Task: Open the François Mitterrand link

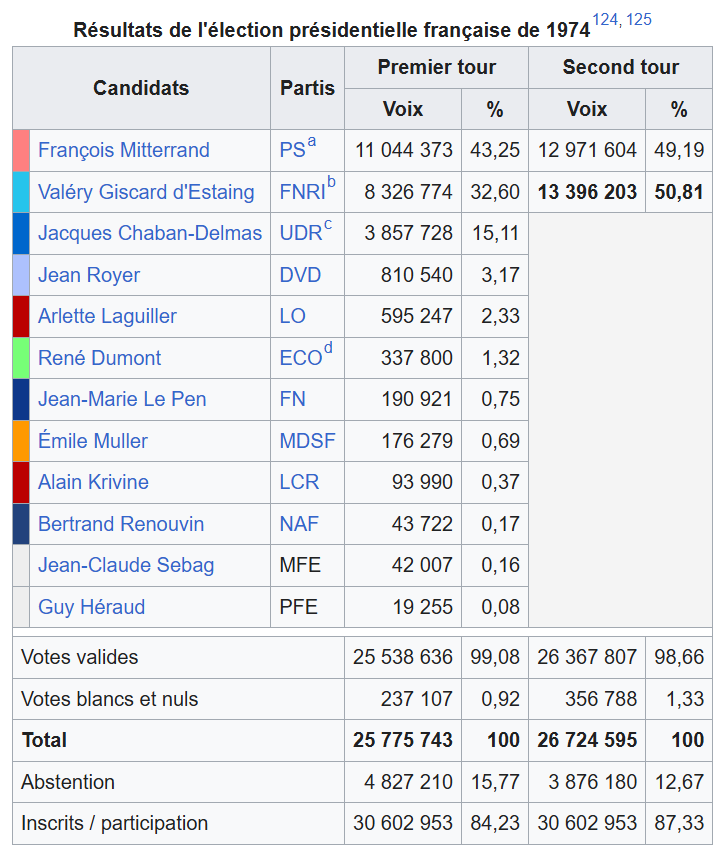Action: click(x=123, y=151)
